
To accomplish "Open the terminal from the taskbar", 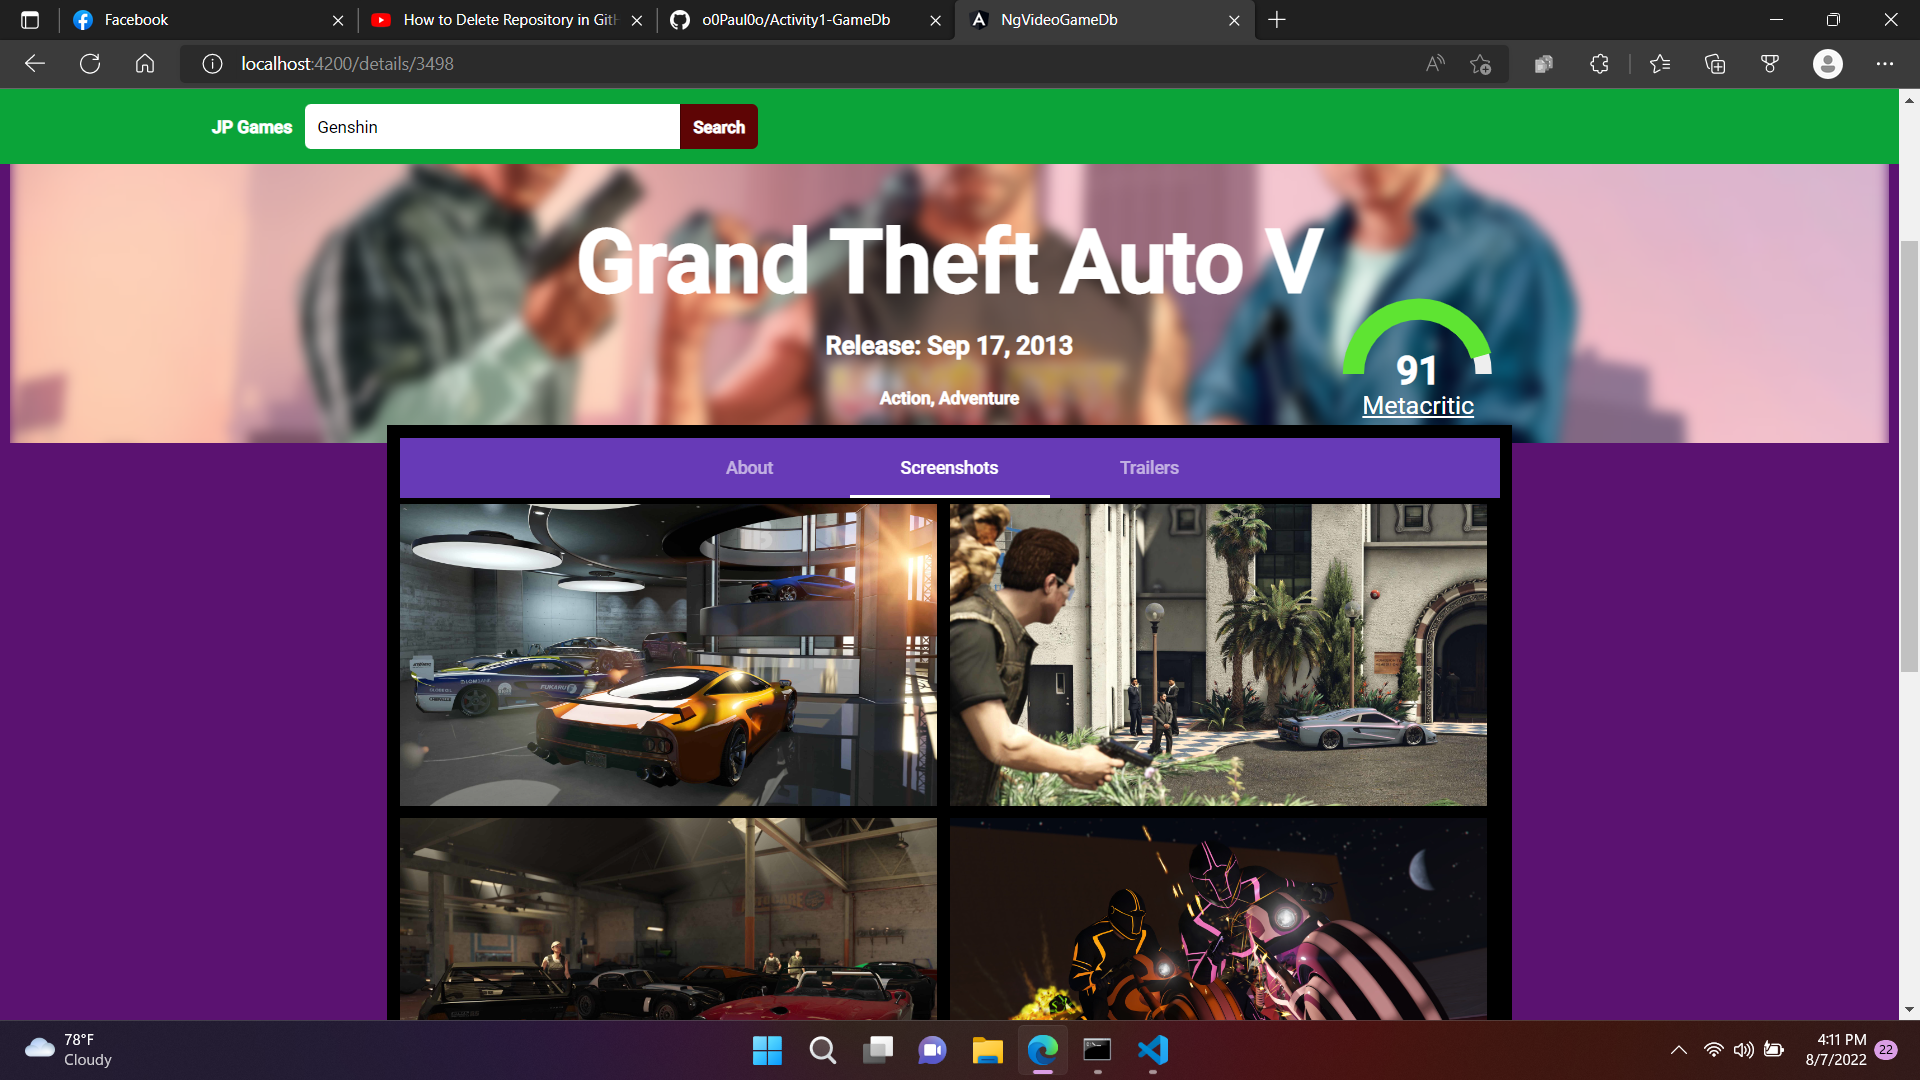I will pyautogui.click(x=1097, y=1050).
